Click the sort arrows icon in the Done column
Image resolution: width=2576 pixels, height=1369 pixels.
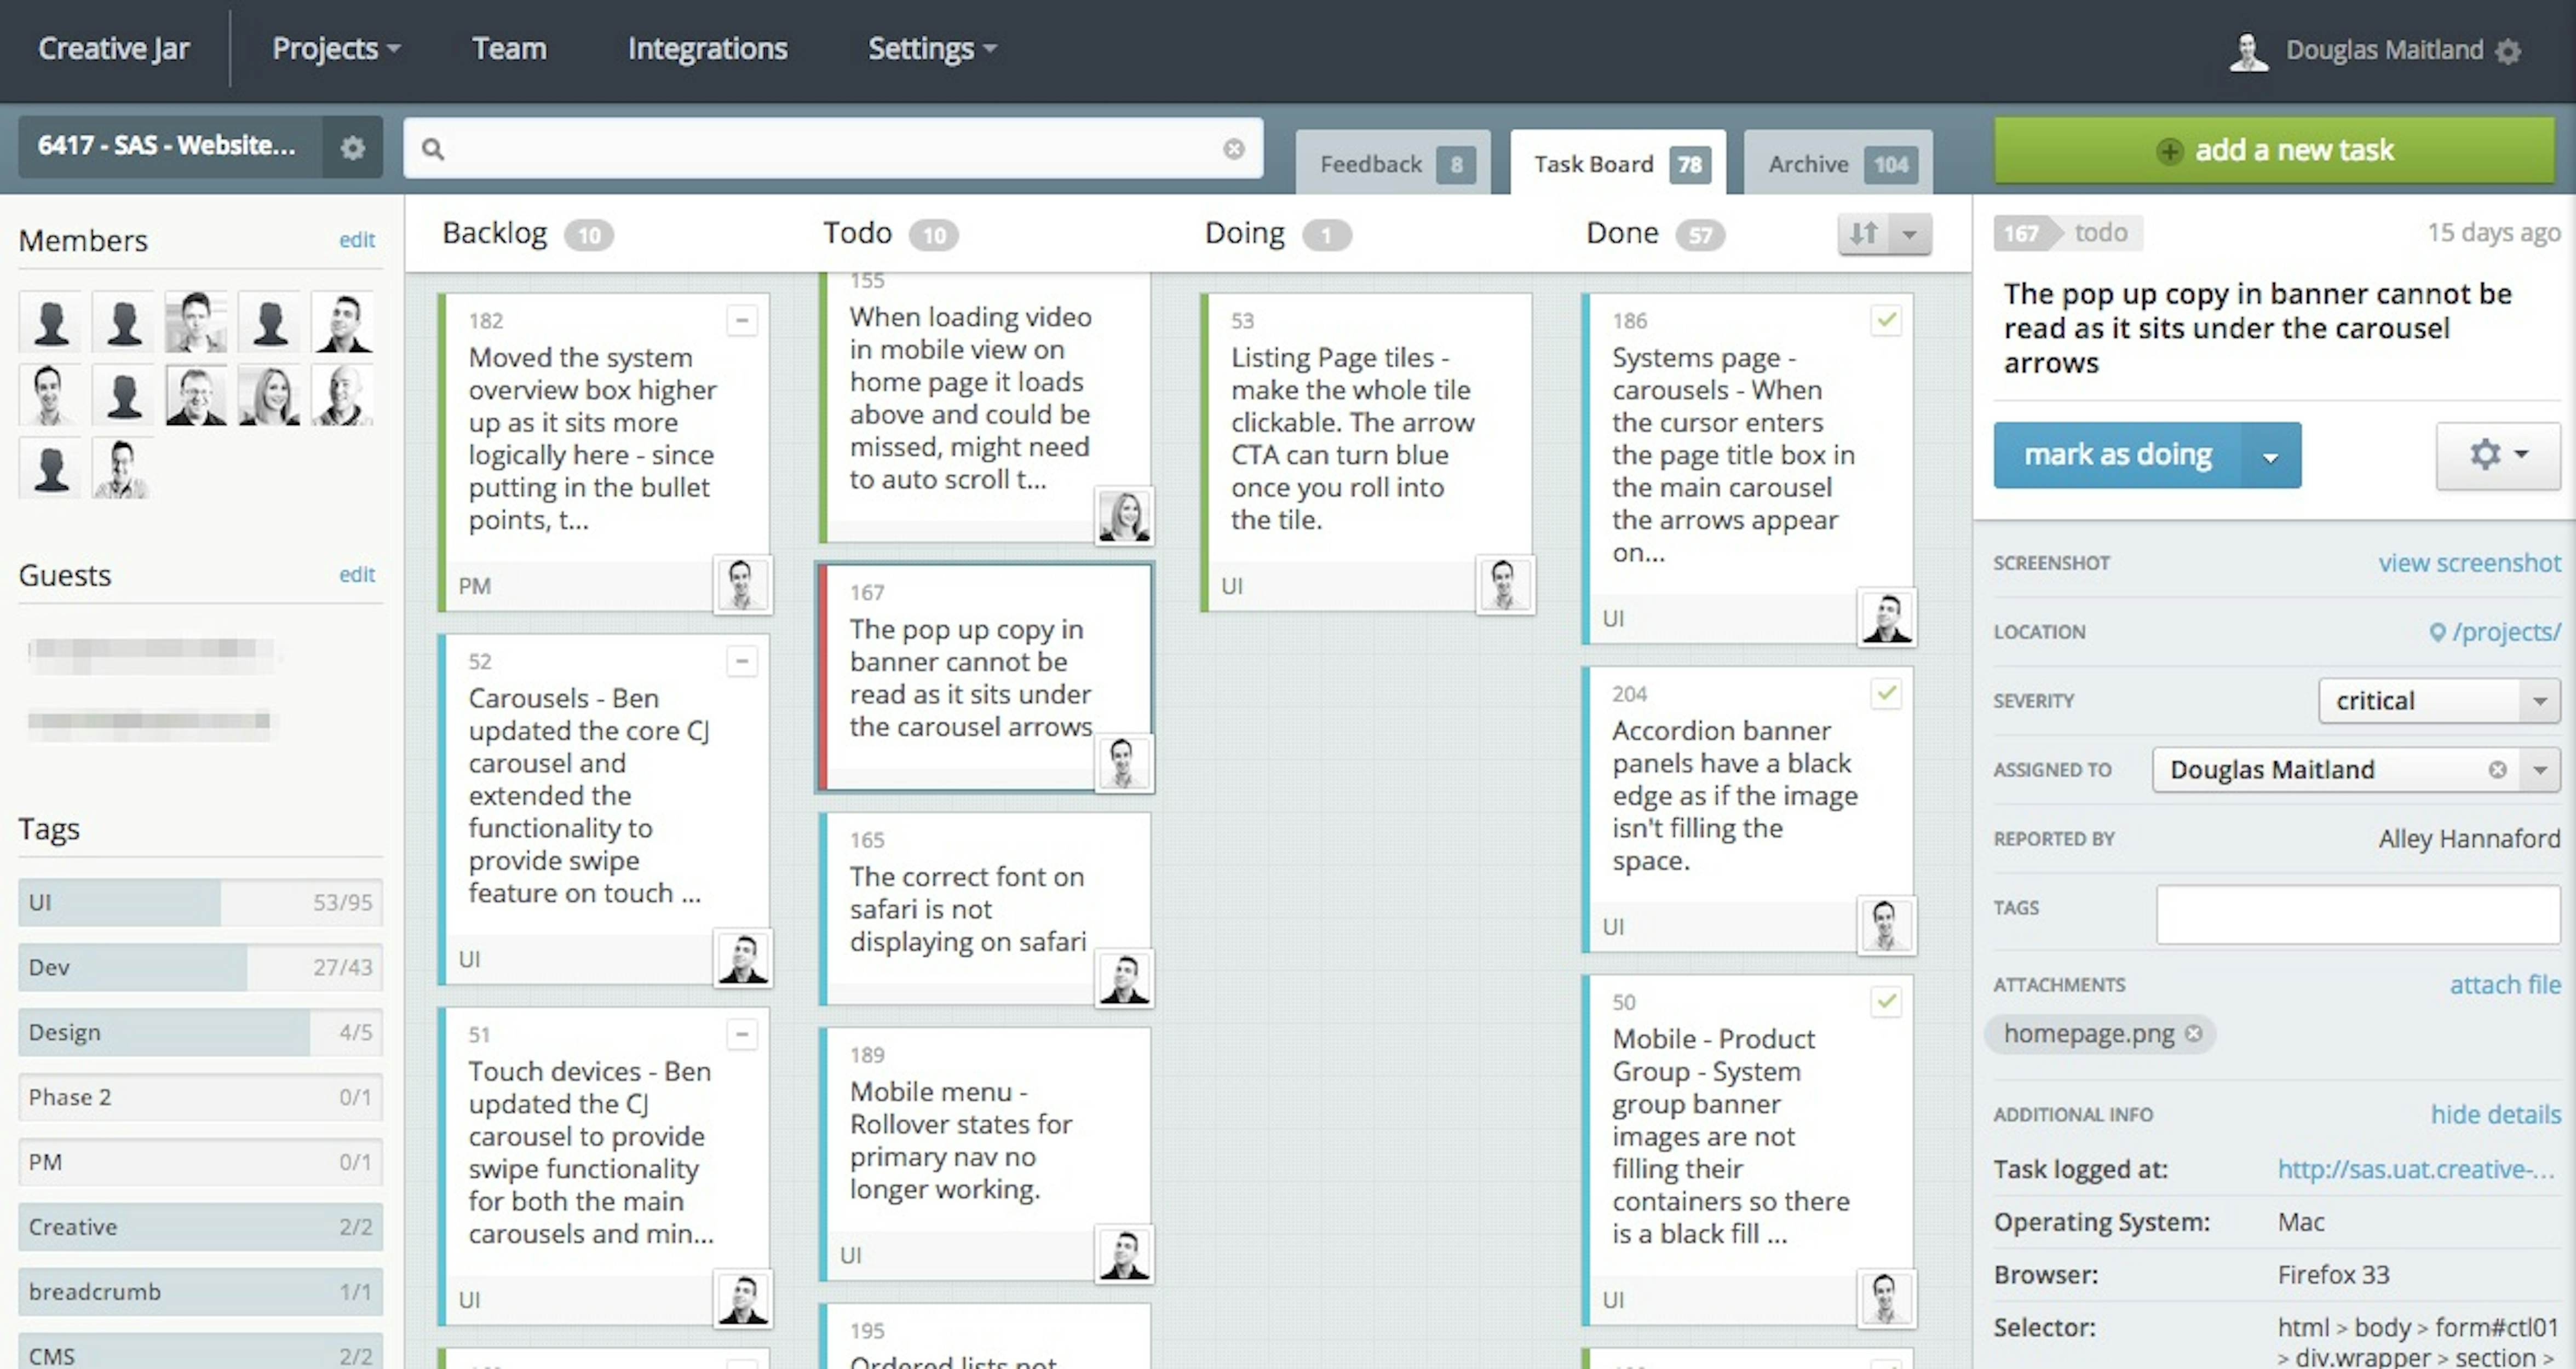pyautogui.click(x=1863, y=233)
